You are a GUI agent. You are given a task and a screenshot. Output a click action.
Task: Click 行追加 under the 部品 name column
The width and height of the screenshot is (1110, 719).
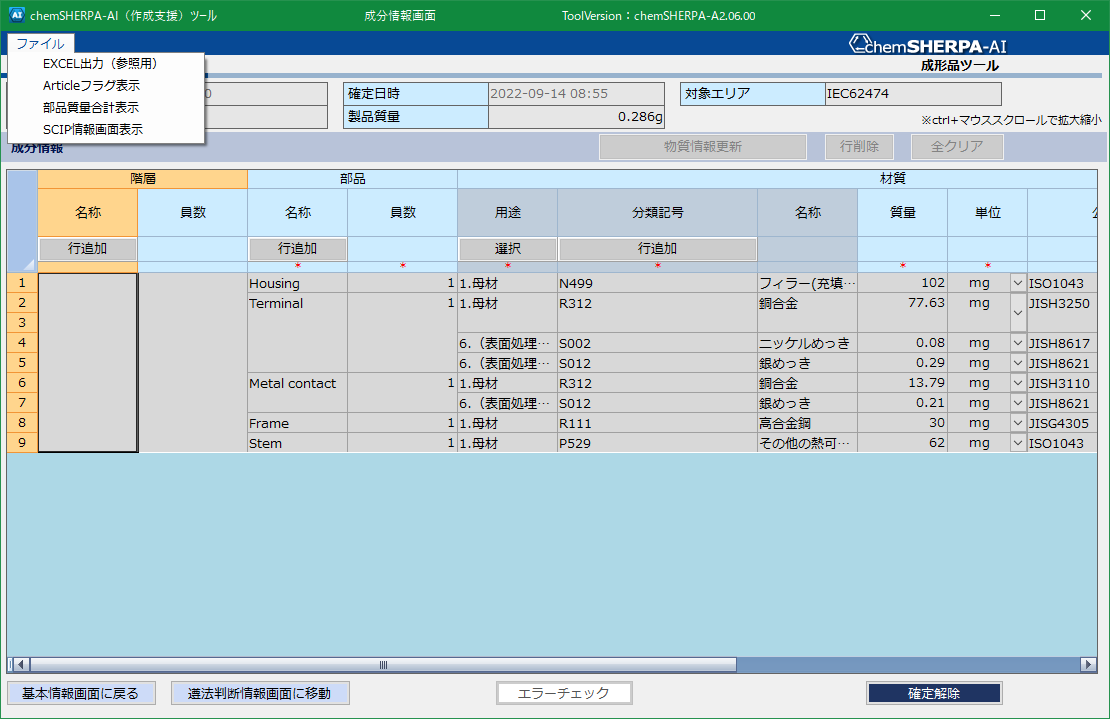click(297, 248)
